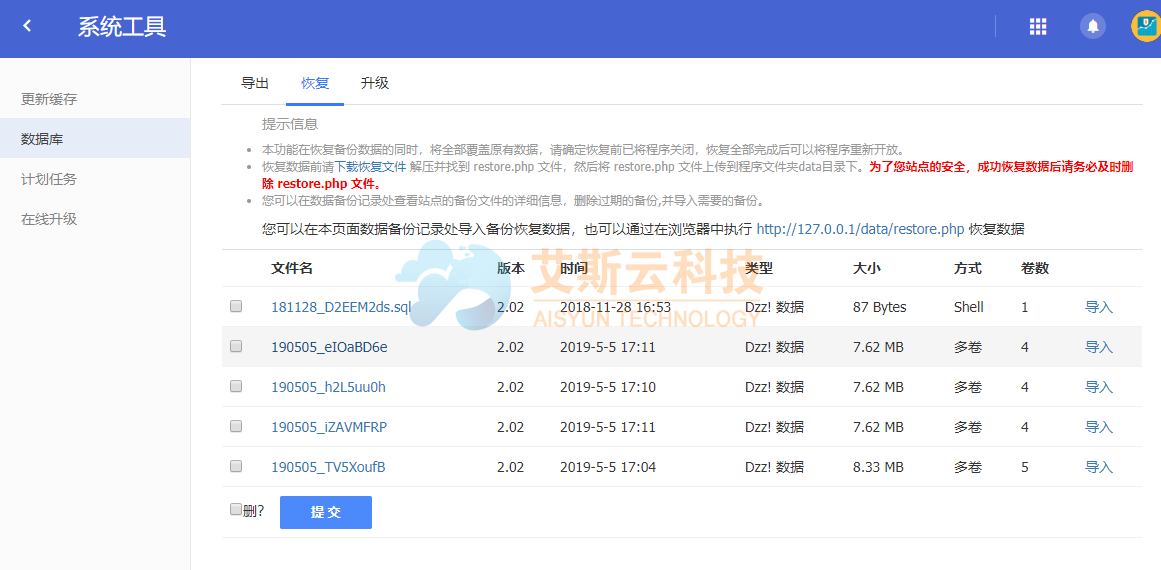Open the 190505_iZAVMFRP file name link
Image resolution: width=1161 pixels, height=570 pixels.
point(329,427)
